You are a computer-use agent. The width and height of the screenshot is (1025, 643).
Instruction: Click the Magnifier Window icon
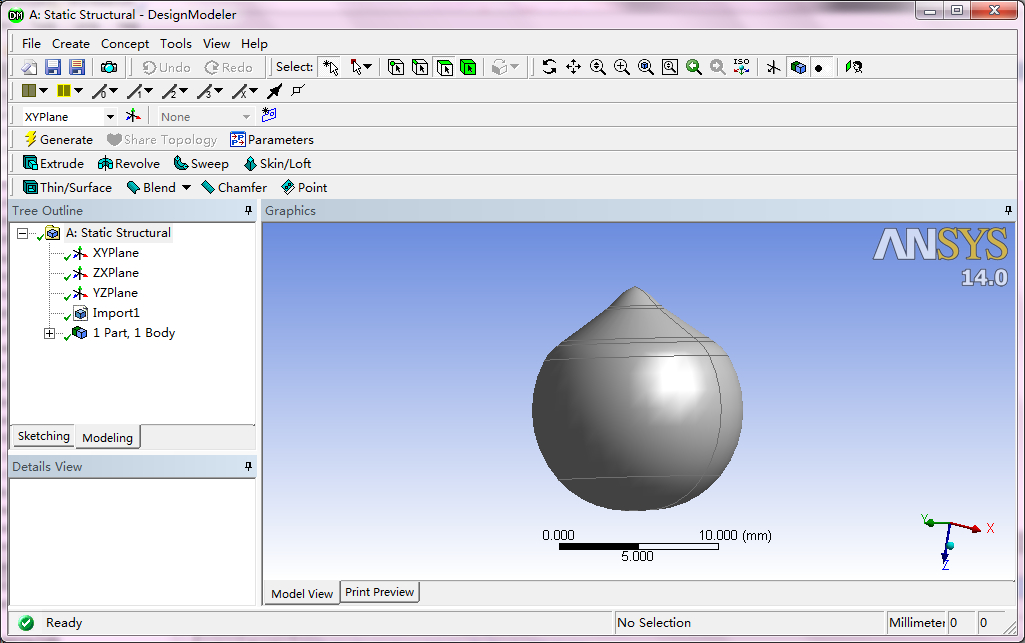coord(670,67)
